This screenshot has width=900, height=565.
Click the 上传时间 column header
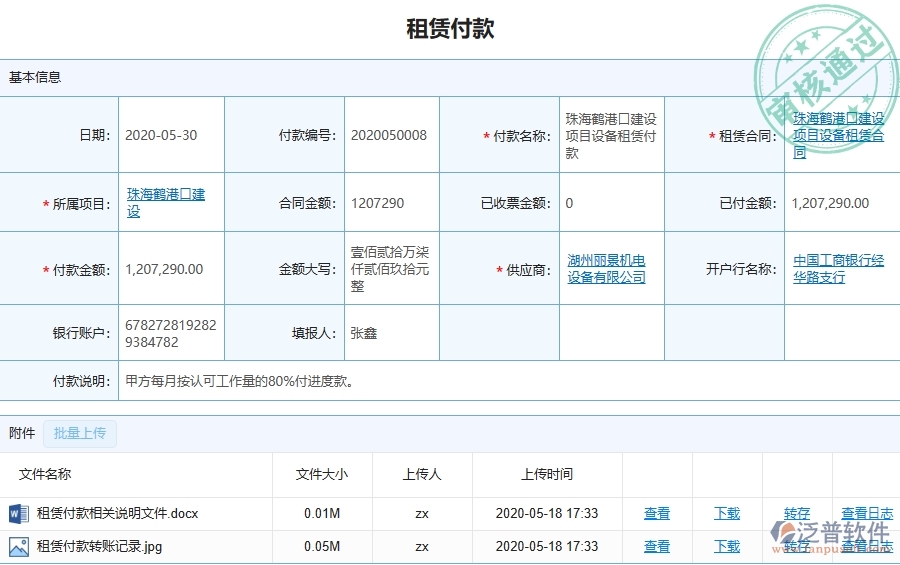pyautogui.click(x=547, y=475)
